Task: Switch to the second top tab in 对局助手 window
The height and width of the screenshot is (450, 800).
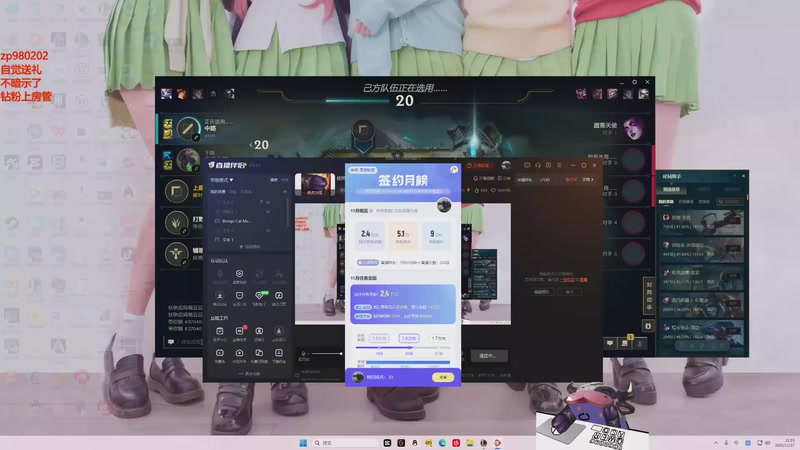Action: coord(704,189)
